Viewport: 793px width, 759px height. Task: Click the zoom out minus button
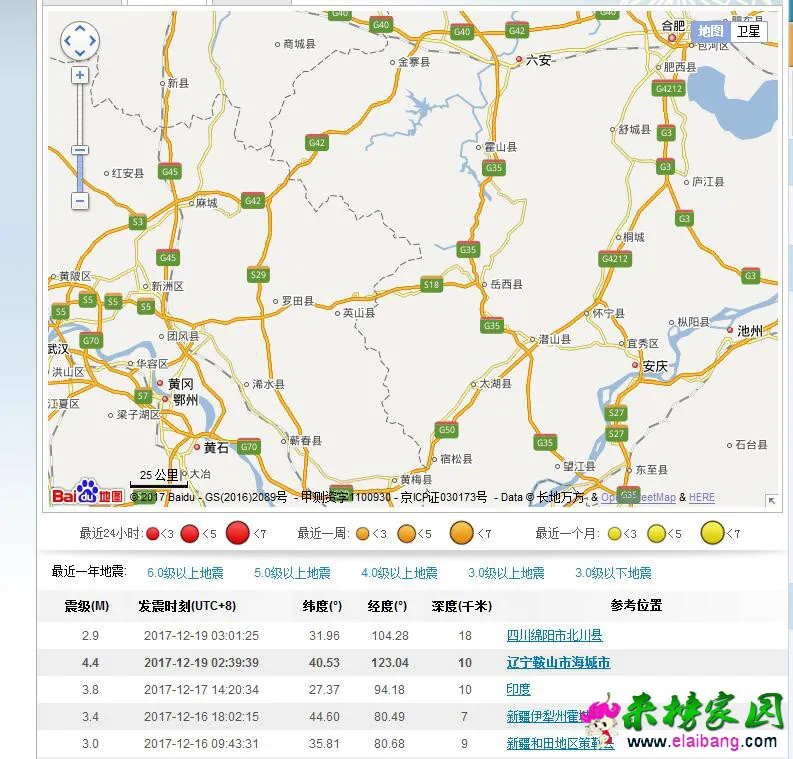(x=80, y=201)
